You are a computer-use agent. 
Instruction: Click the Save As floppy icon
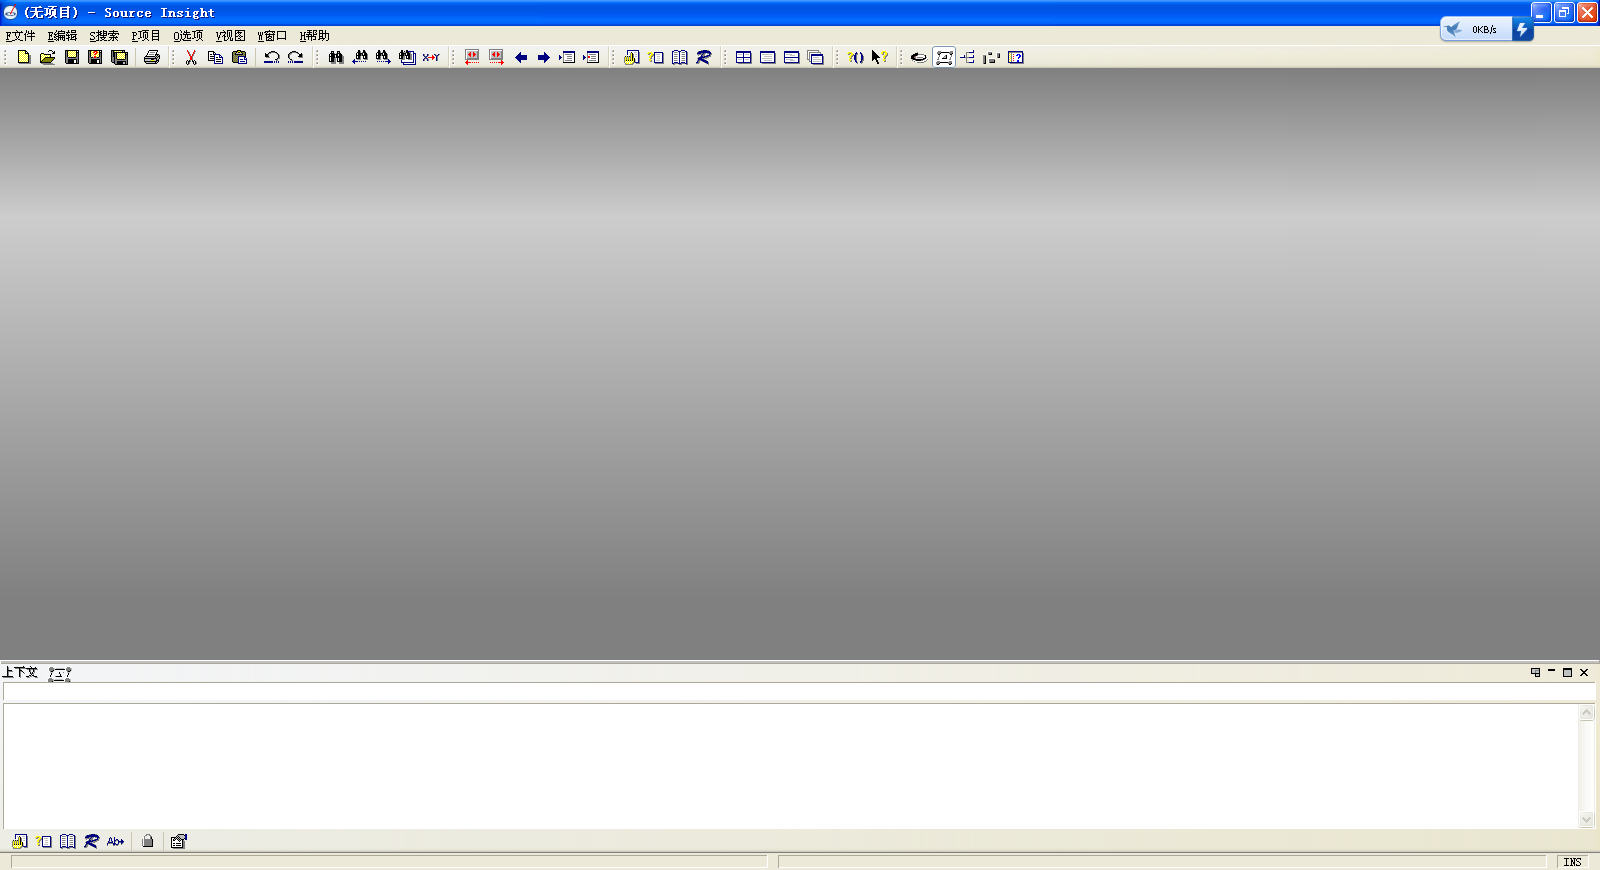tap(95, 57)
